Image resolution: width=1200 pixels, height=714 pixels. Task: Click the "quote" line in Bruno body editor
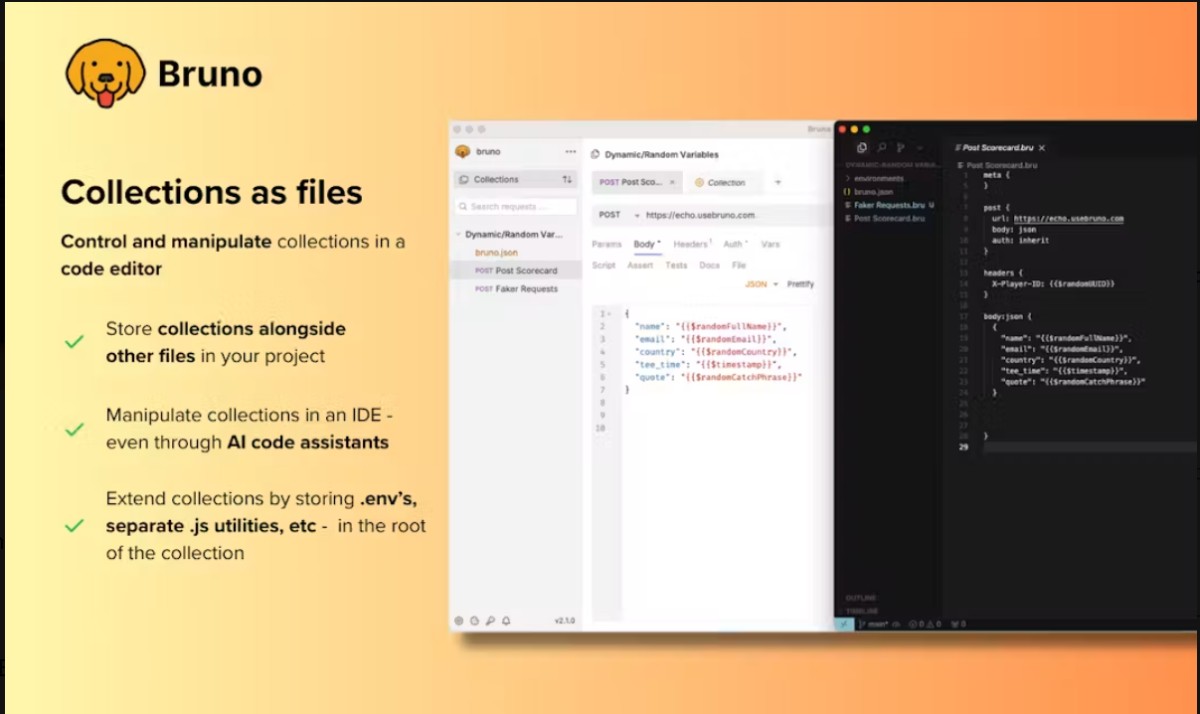tap(718, 377)
